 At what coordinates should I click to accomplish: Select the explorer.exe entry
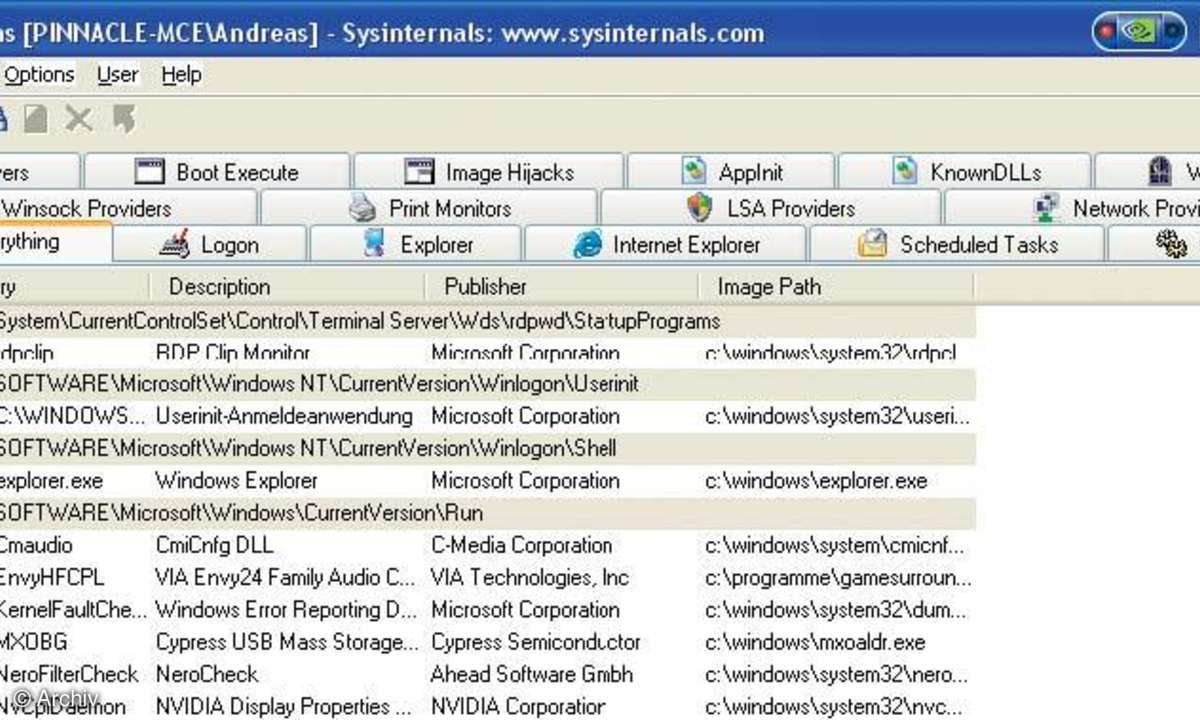[x=51, y=481]
